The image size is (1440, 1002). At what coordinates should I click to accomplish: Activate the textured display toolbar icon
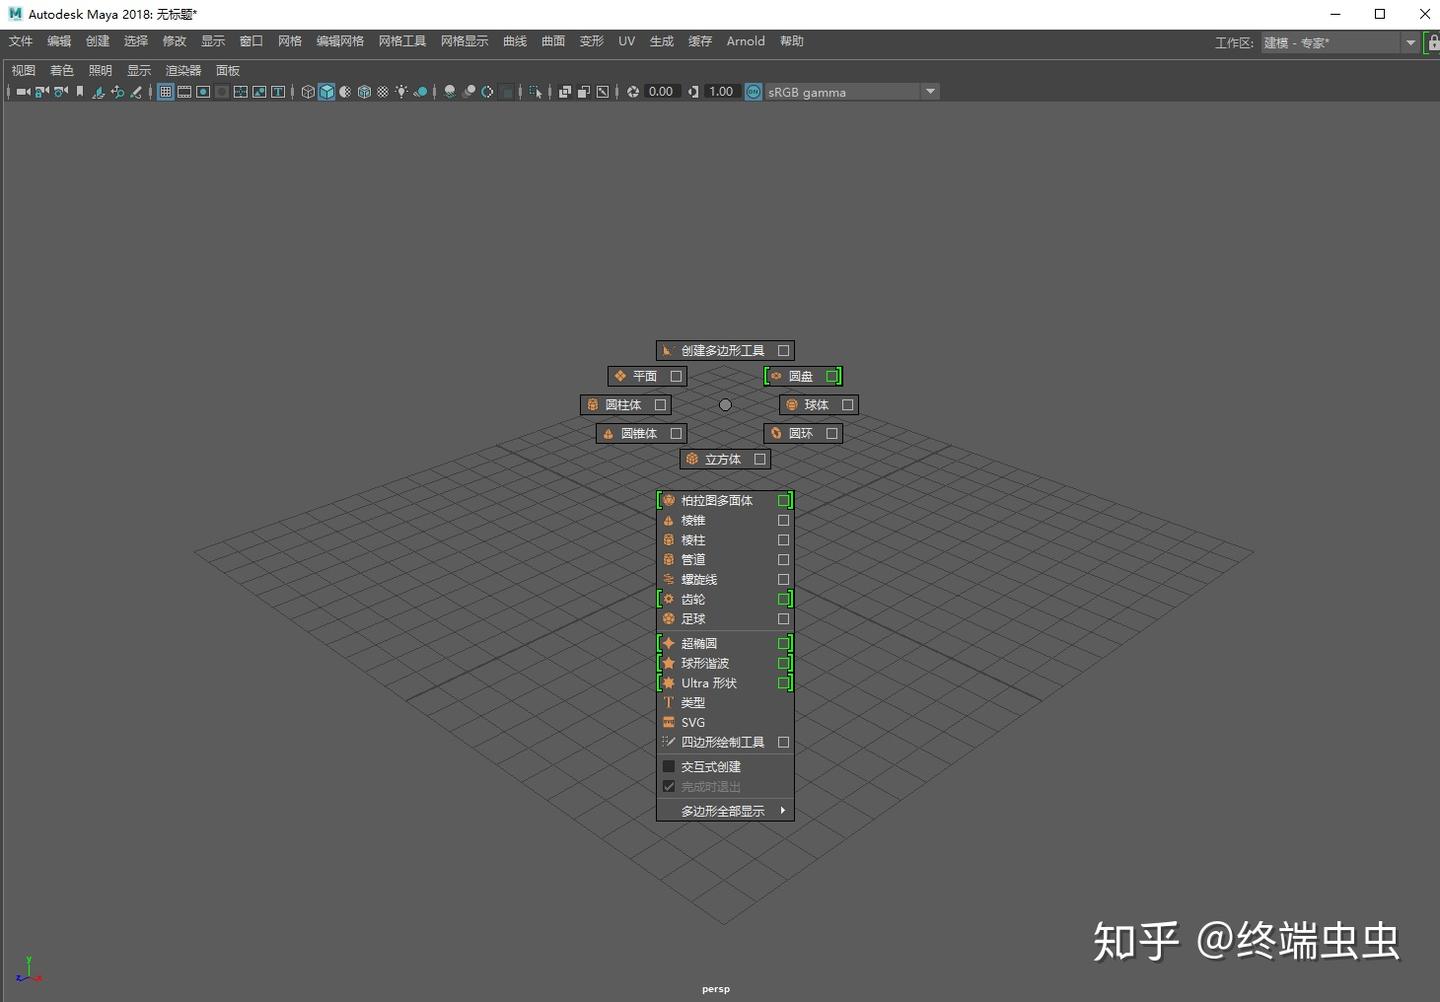point(364,91)
